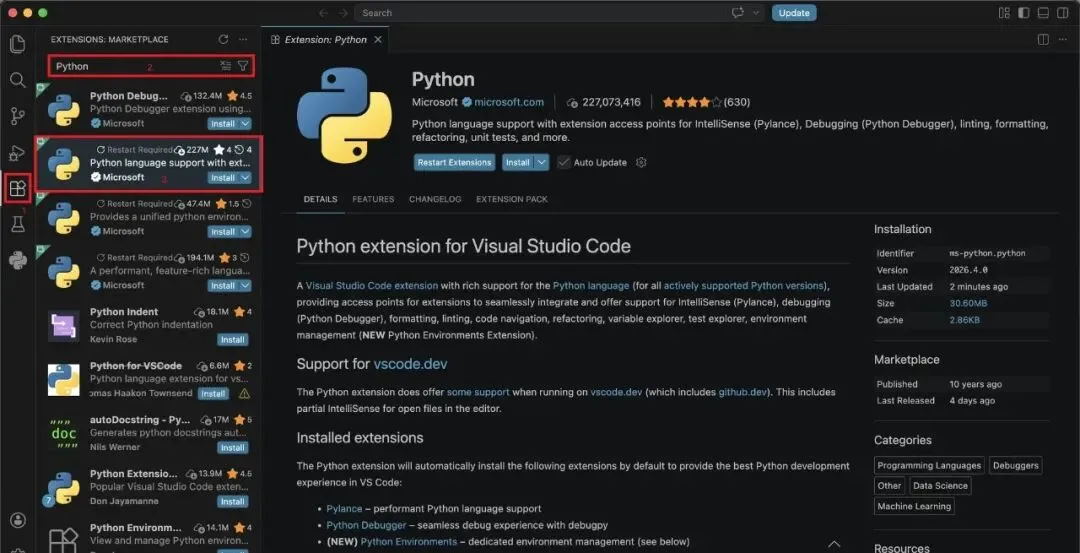Split the editor to the right
Screen dimensions: 1080x553
[1043, 40]
